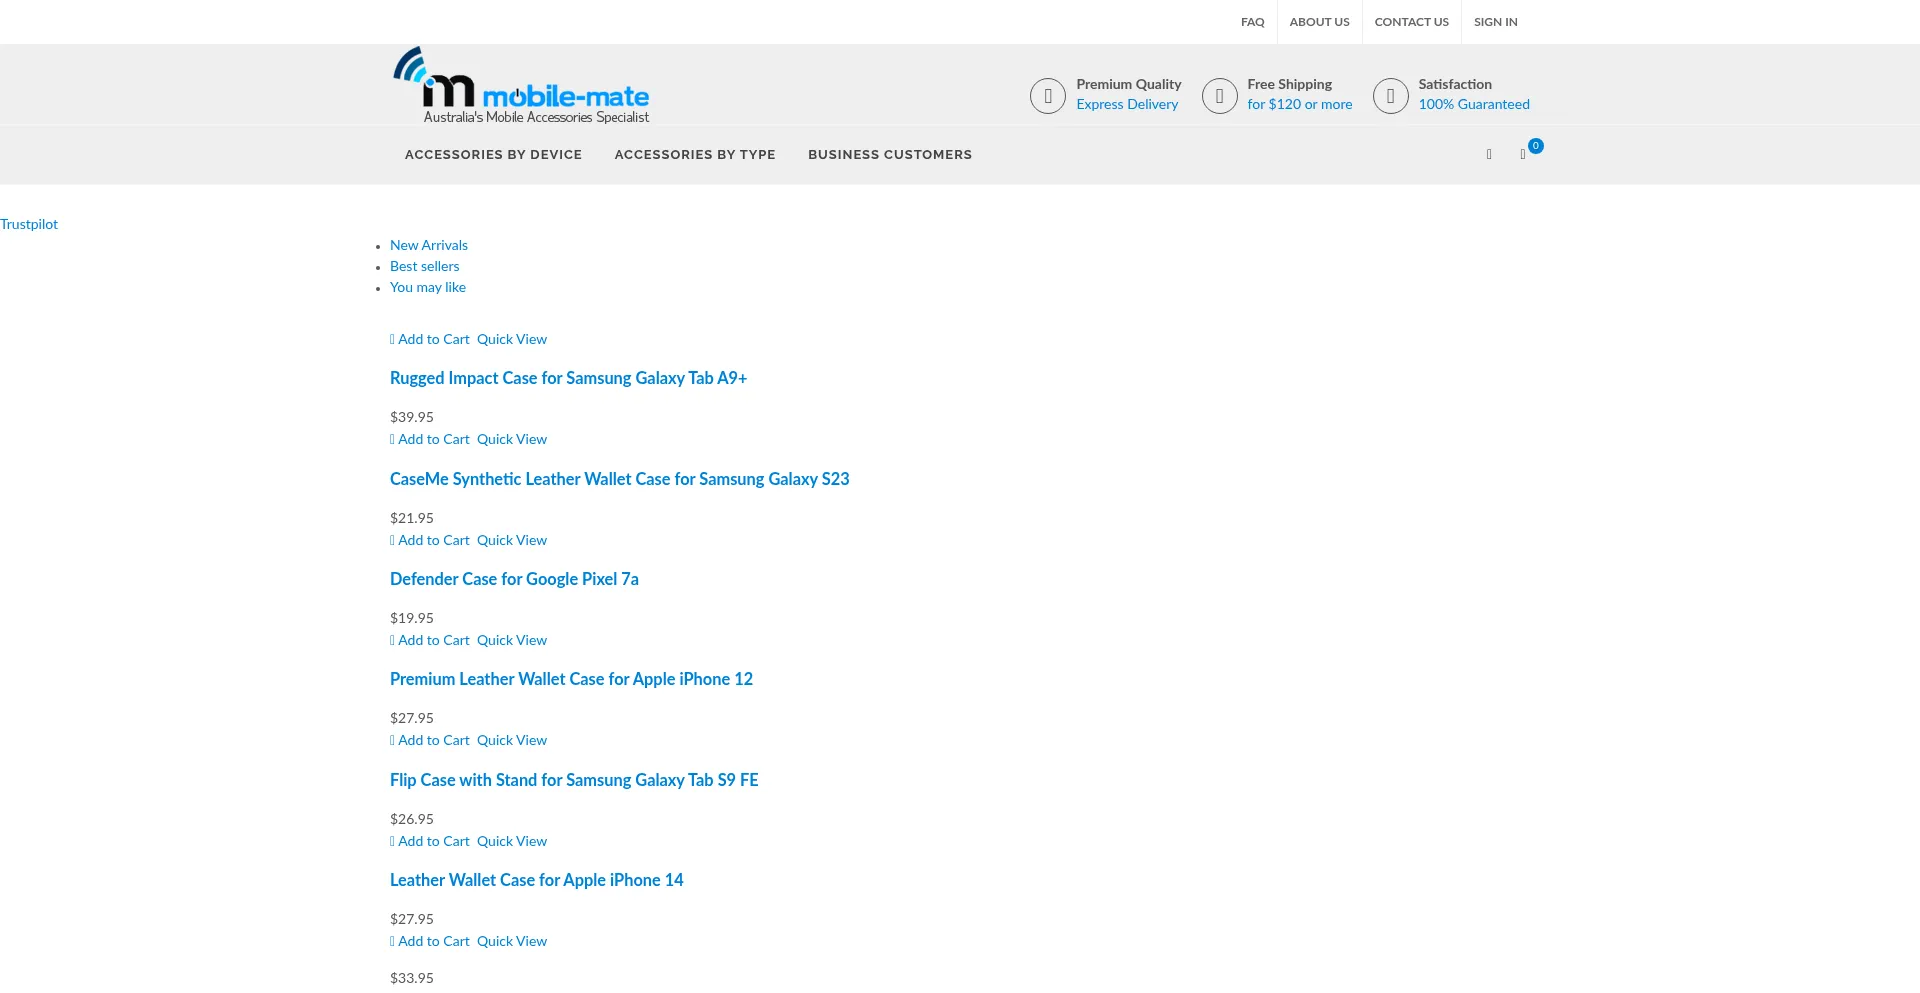Open the shopping cart icon with 0 badge

1523,154
